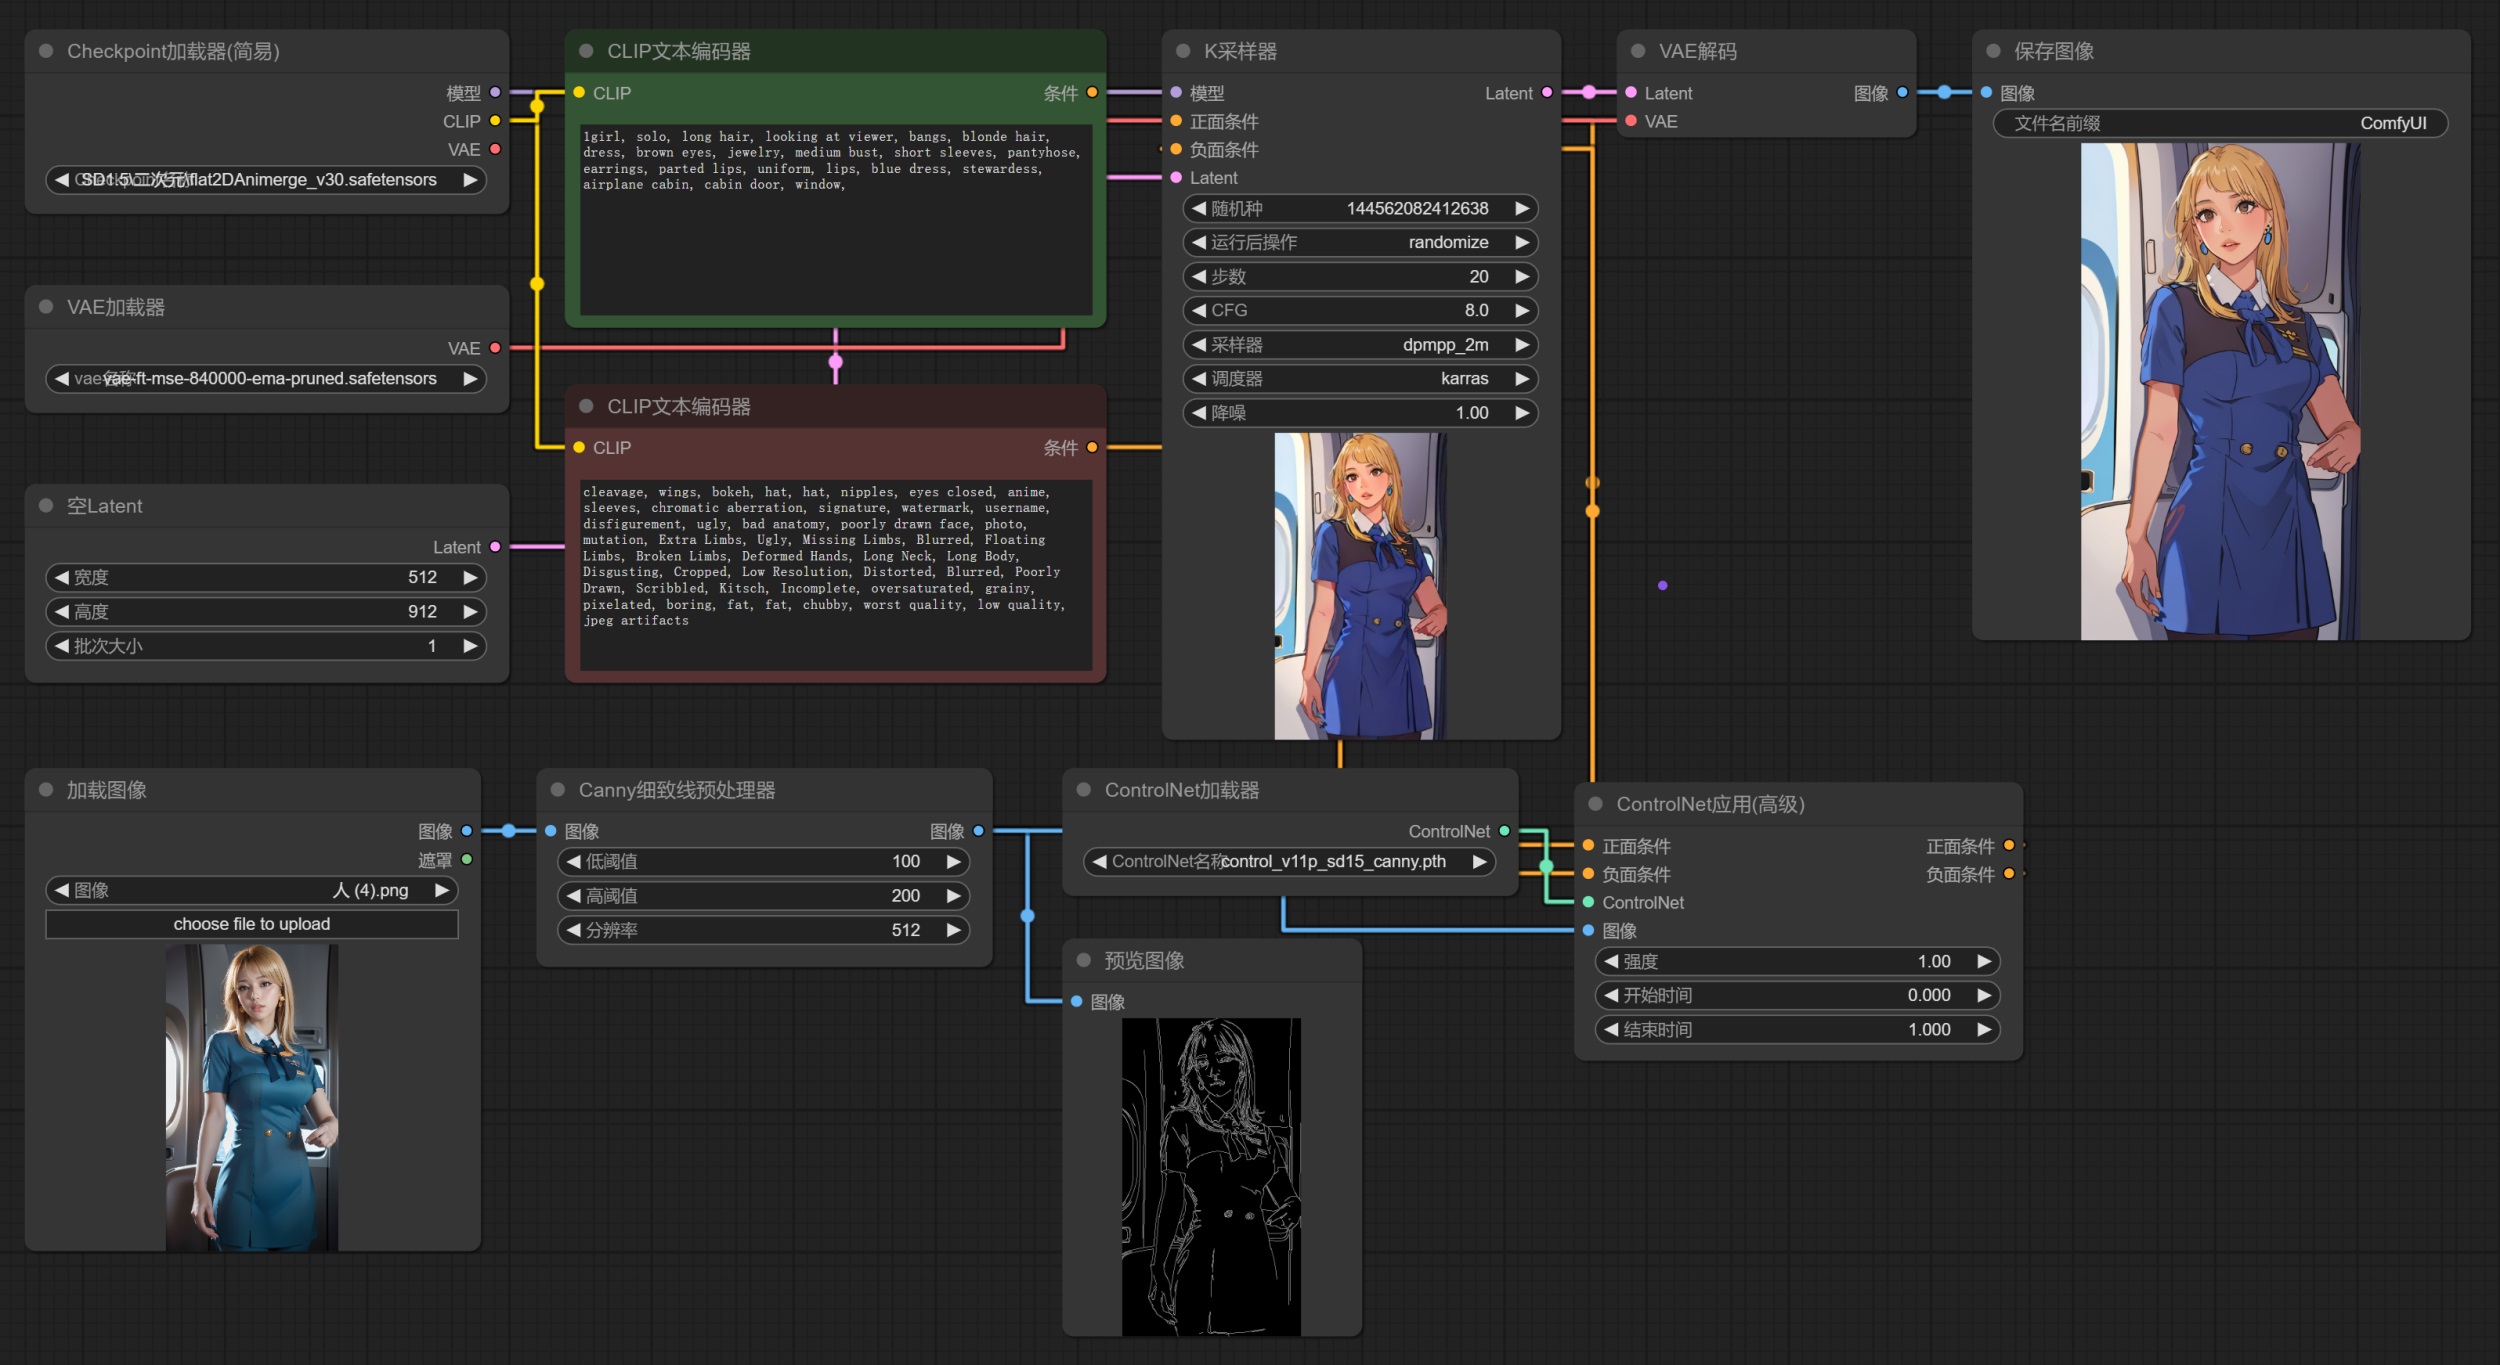The width and height of the screenshot is (2500, 1365).
Task: Open the 调度器 karras dropdown
Action: 1360,379
